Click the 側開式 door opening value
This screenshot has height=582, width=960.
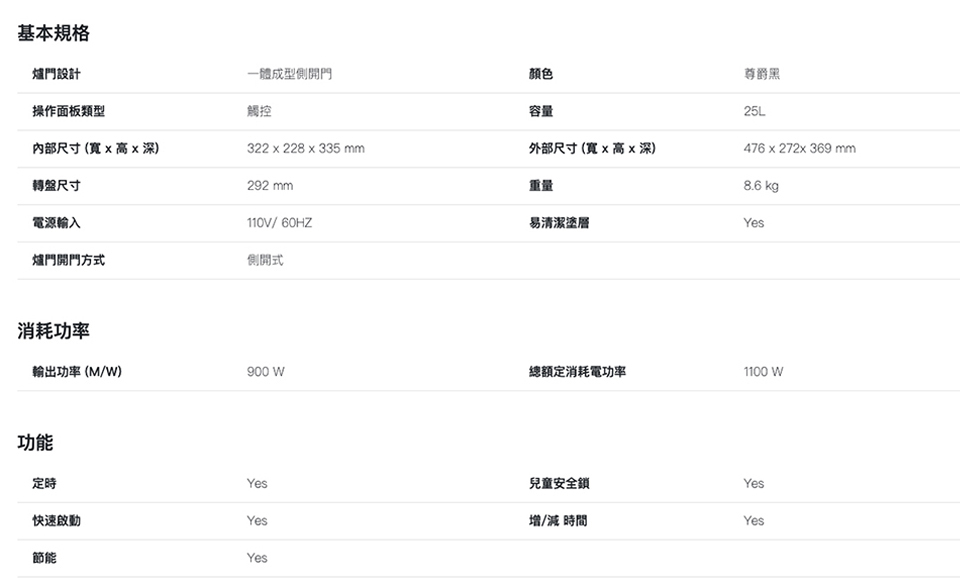click(265, 260)
